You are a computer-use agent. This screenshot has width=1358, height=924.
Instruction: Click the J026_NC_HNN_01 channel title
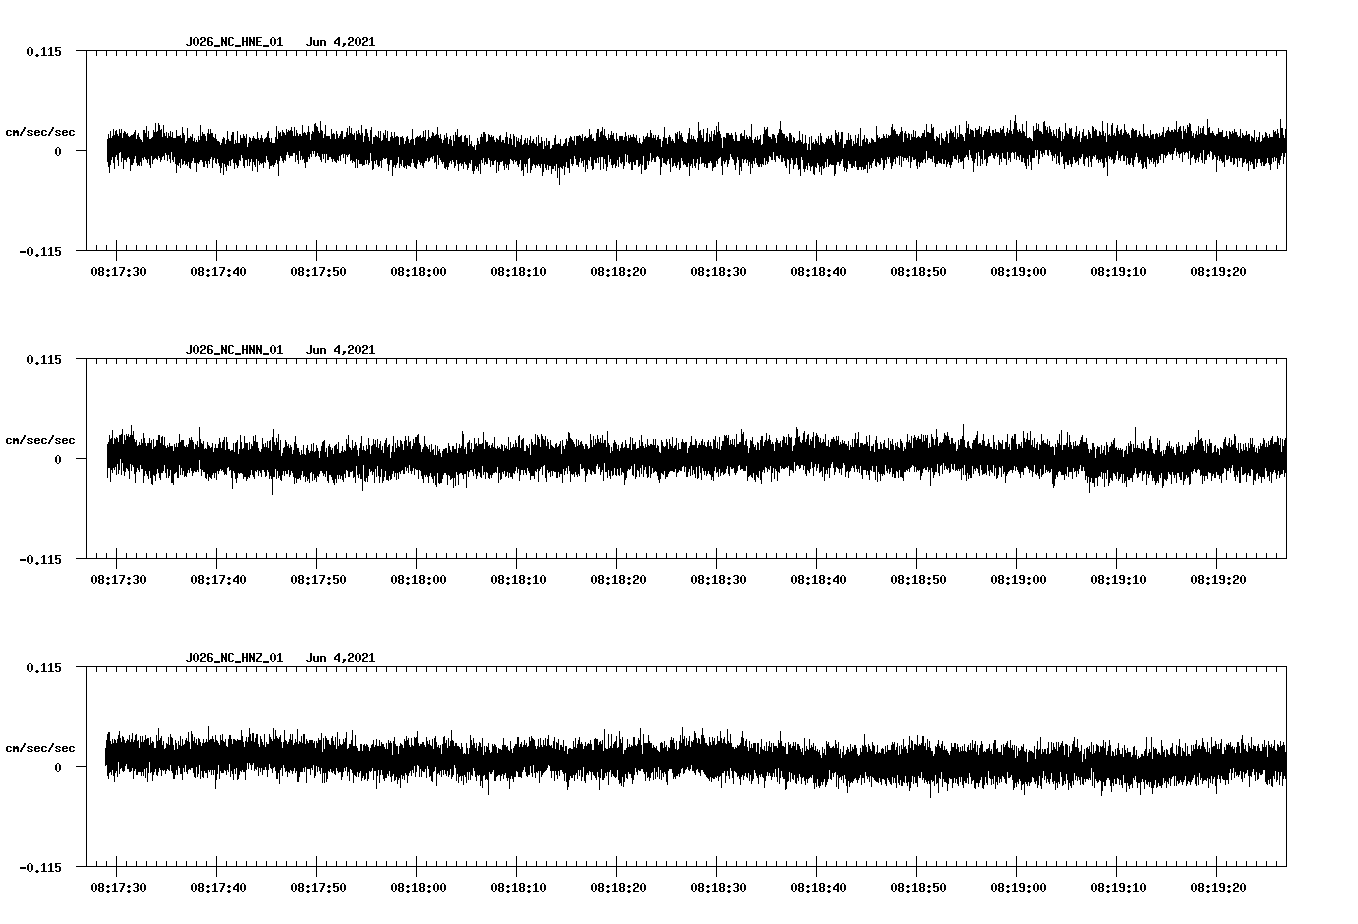coord(234,350)
